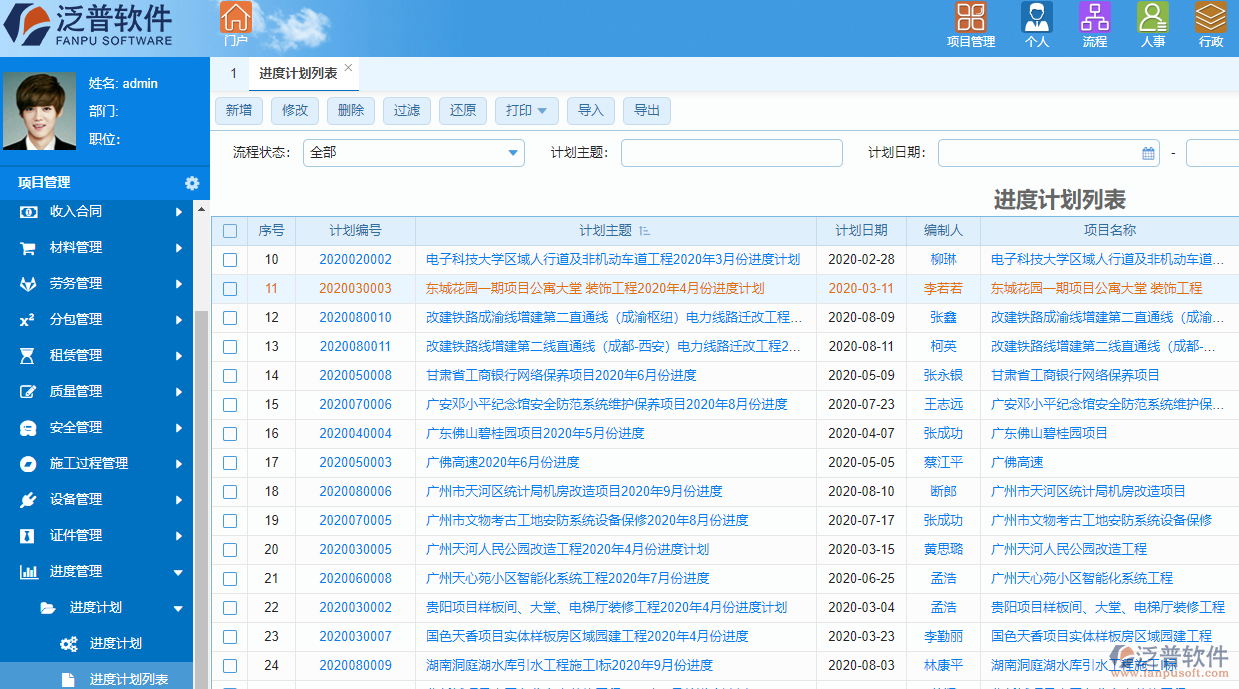Image resolution: width=1239 pixels, height=689 pixels.
Task: Click the sidebar vertical scrollbar
Action: tap(202, 500)
